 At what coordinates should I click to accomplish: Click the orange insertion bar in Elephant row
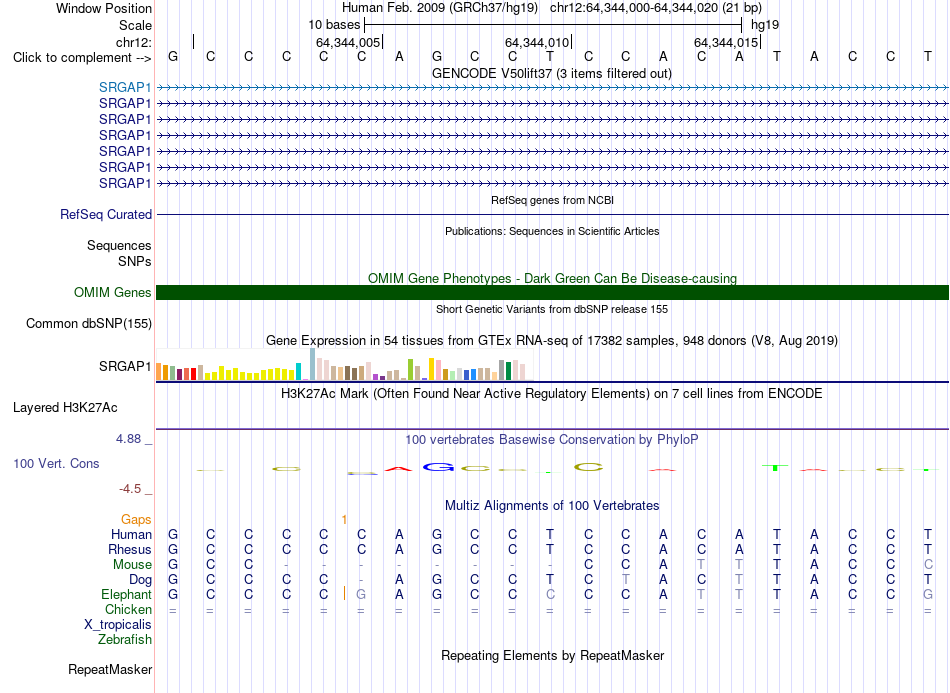tap(344, 594)
